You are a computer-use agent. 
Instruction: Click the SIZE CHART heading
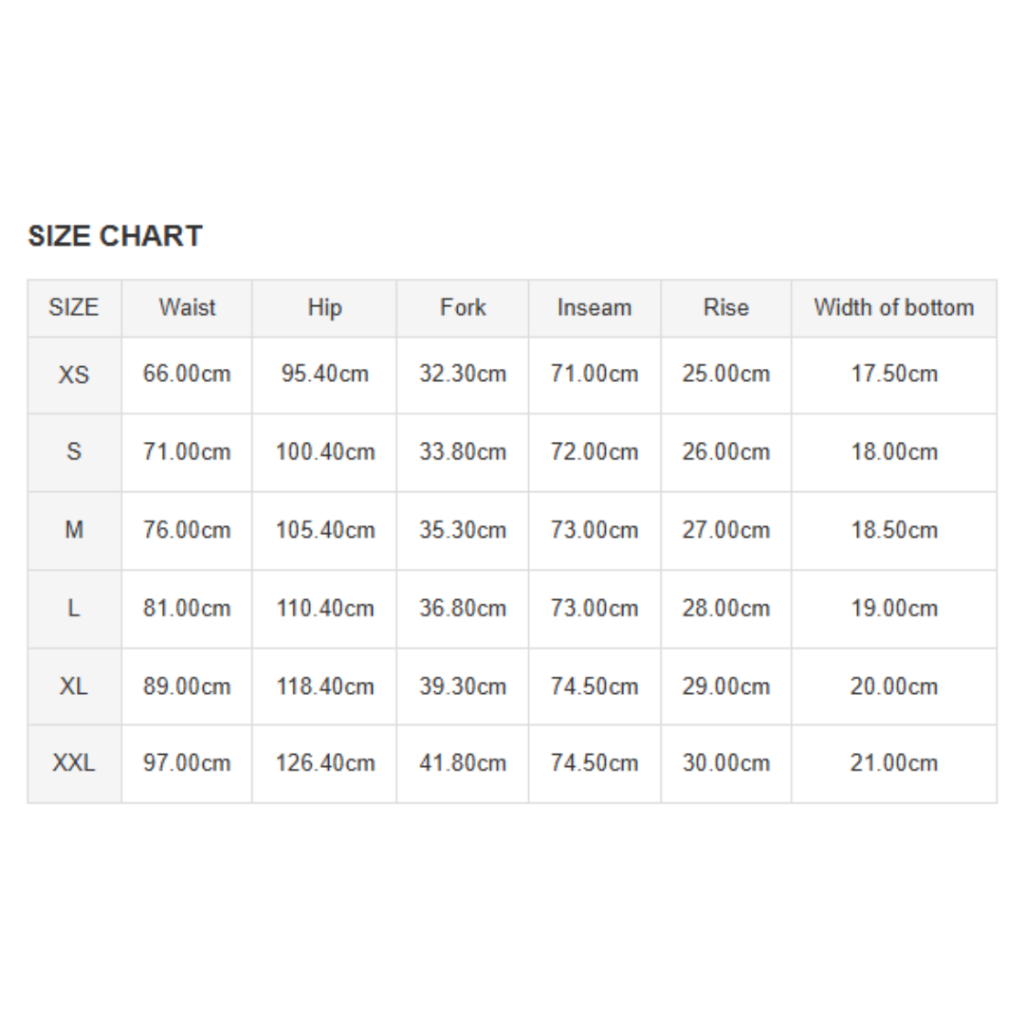point(115,236)
